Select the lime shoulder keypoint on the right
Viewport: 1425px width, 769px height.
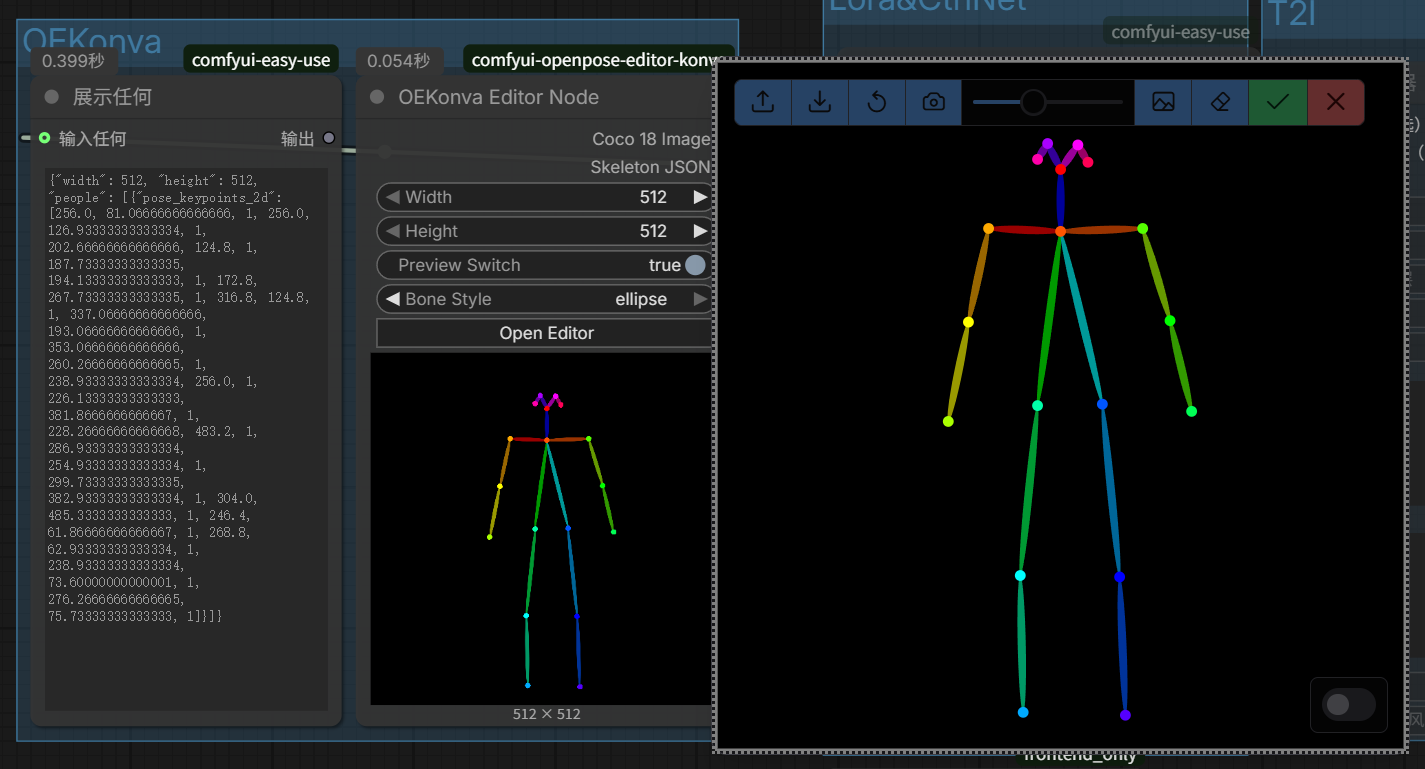pos(1142,228)
